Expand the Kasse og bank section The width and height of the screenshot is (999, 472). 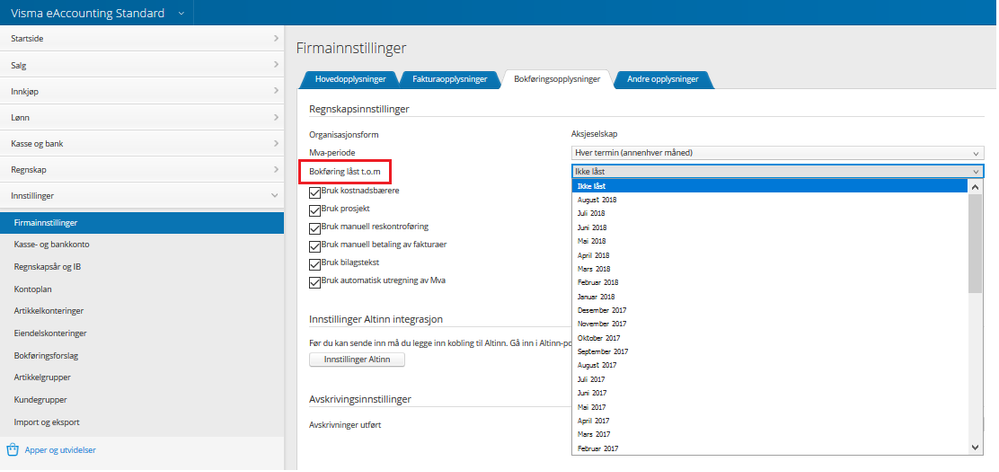(142, 143)
